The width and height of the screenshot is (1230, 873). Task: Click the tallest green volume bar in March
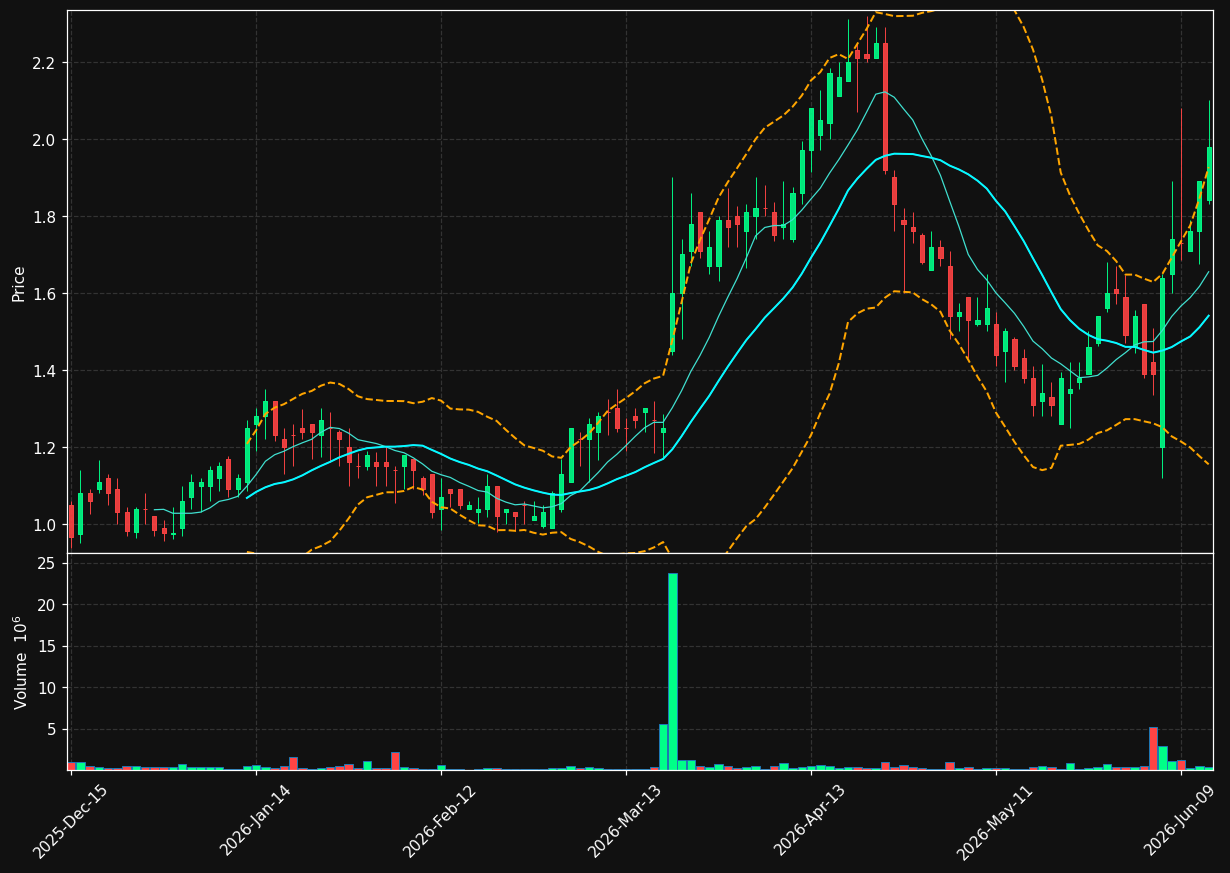coord(673,671)
